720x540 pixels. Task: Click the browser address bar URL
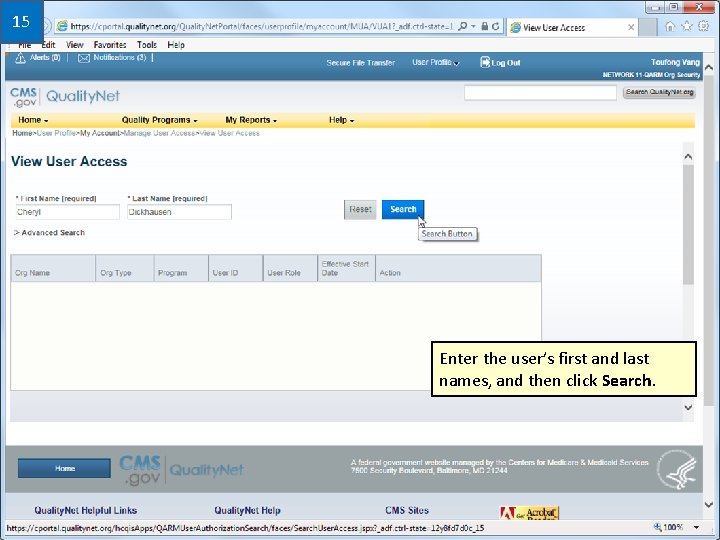point(261,27)
